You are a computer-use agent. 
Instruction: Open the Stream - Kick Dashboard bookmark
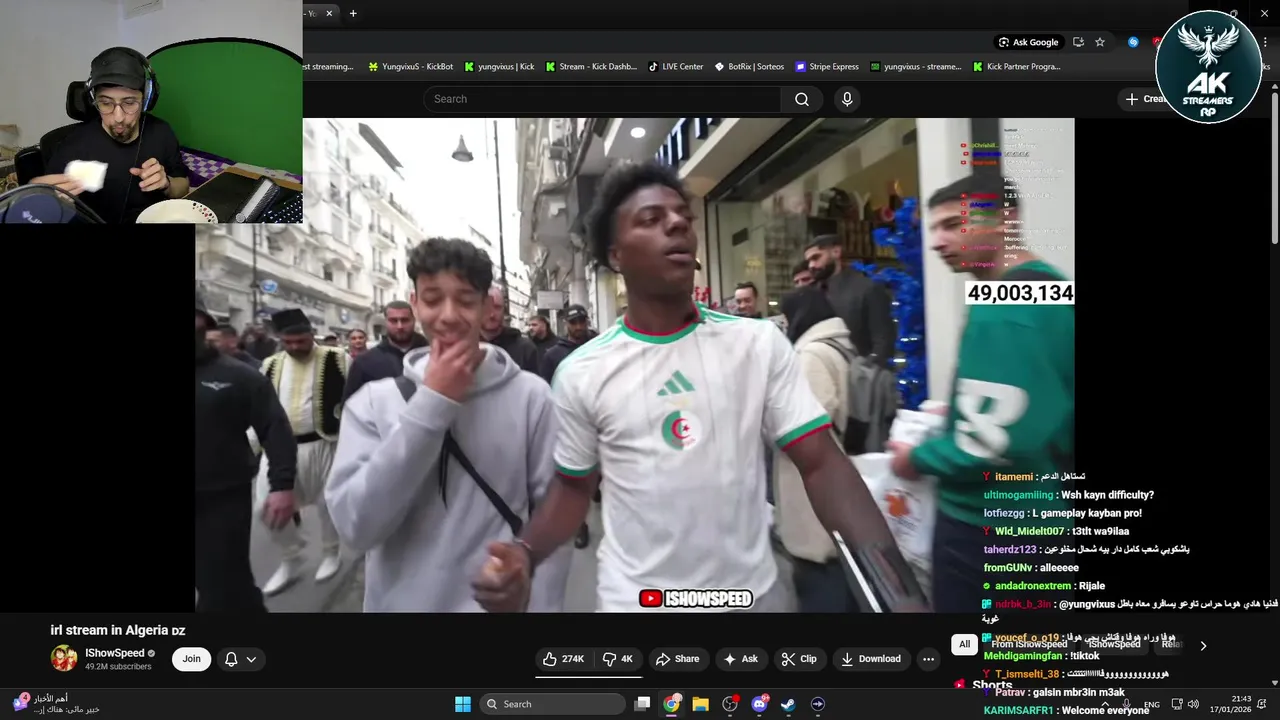pyautogui.click(x=591, y=67)
